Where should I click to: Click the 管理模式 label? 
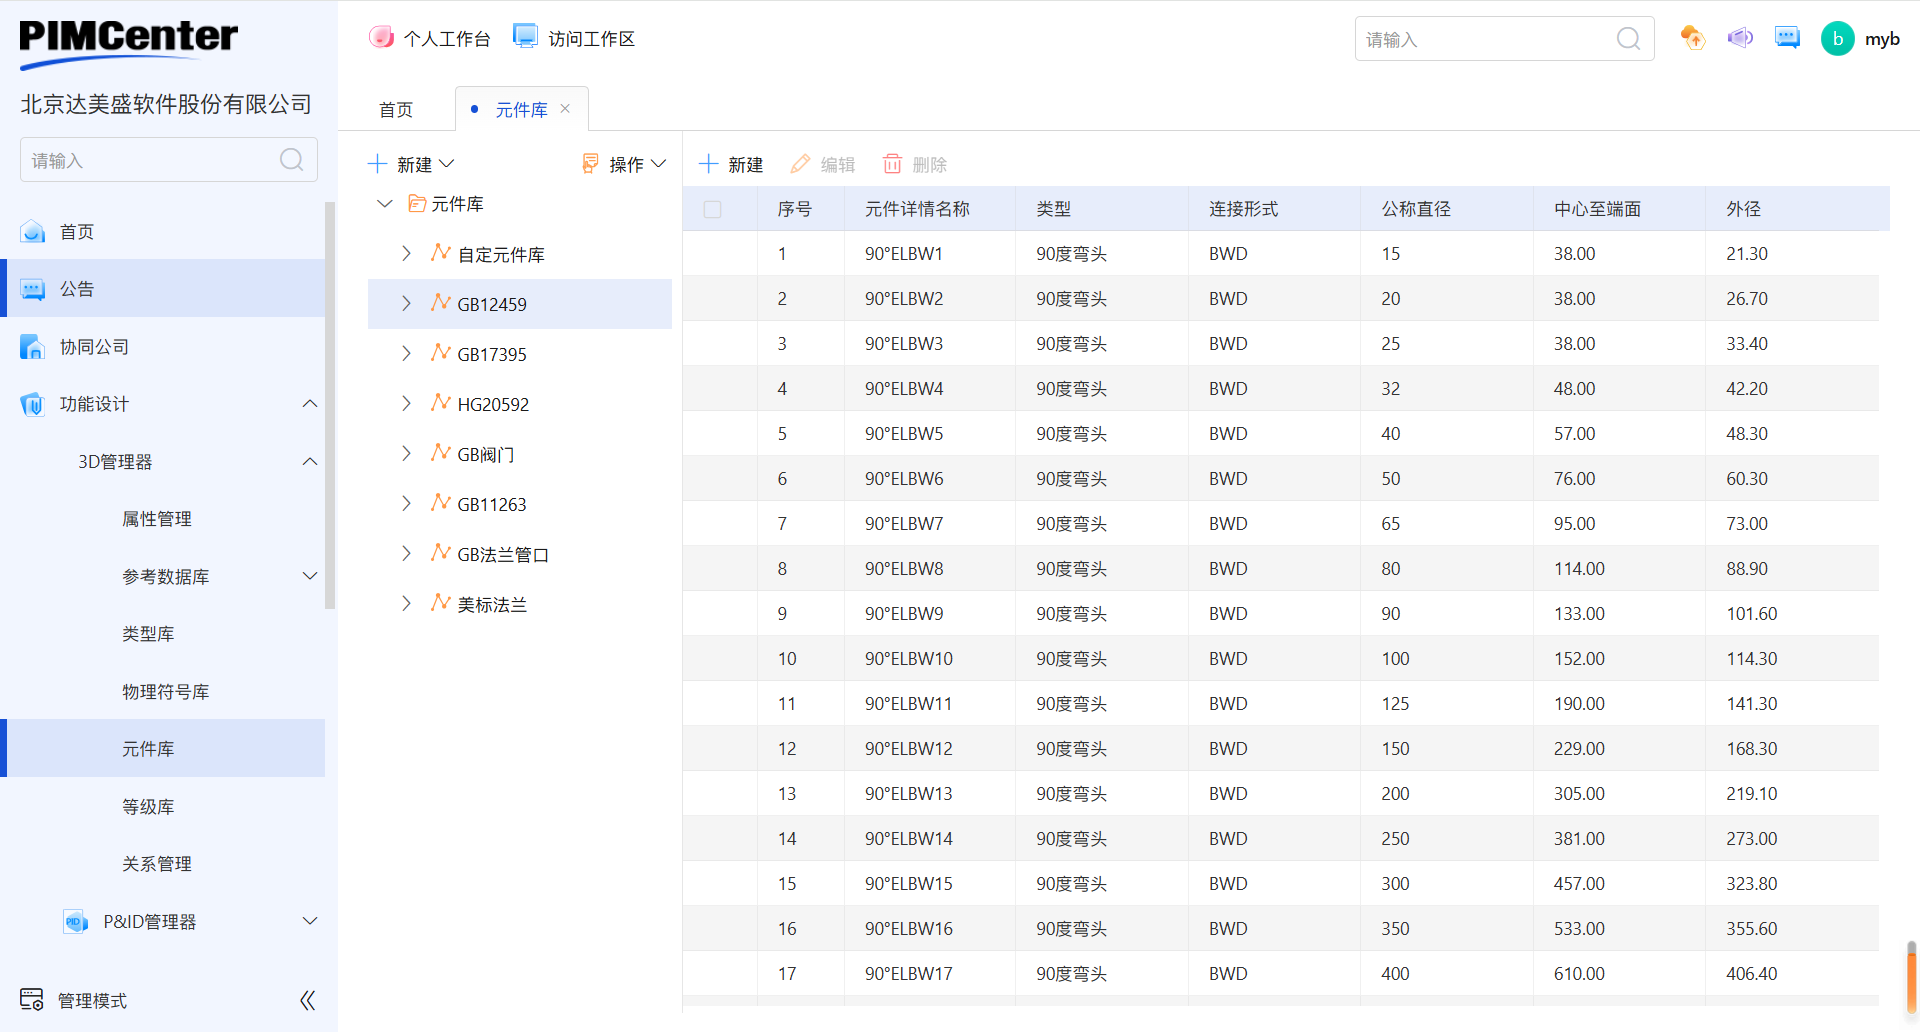(92, 1001)
